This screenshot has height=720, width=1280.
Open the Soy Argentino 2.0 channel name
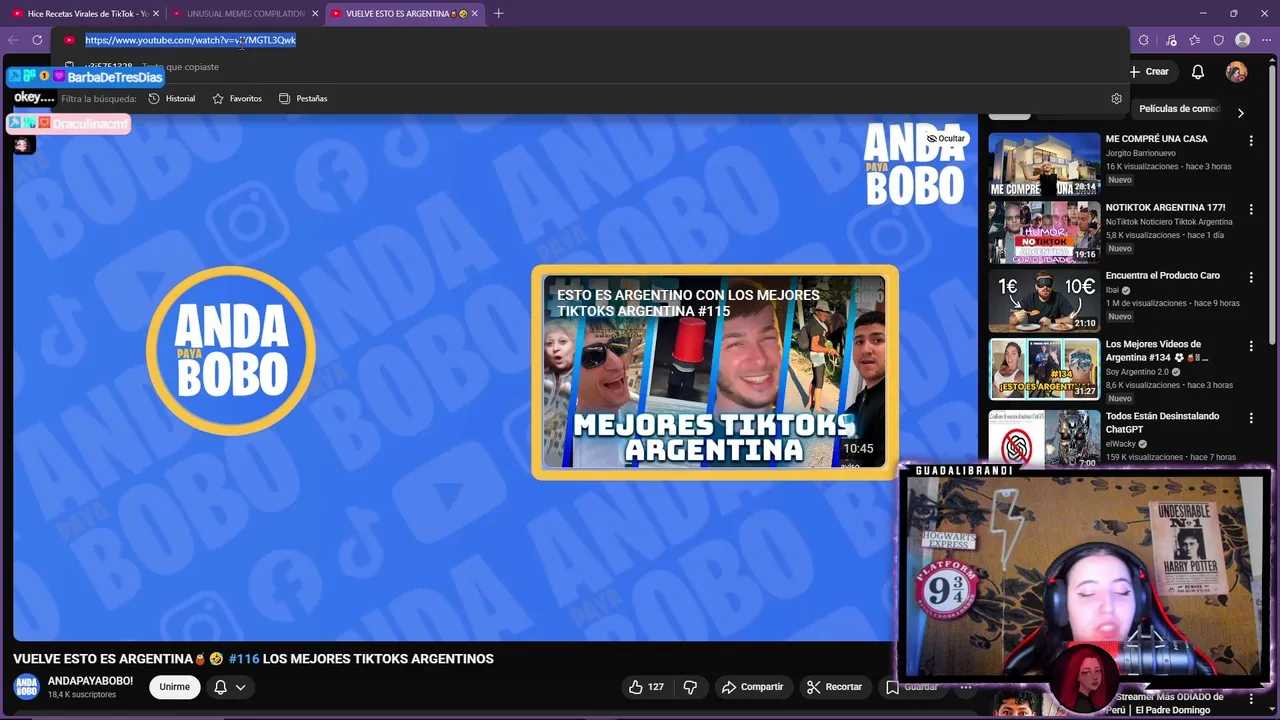click(x=1138, y=372)
